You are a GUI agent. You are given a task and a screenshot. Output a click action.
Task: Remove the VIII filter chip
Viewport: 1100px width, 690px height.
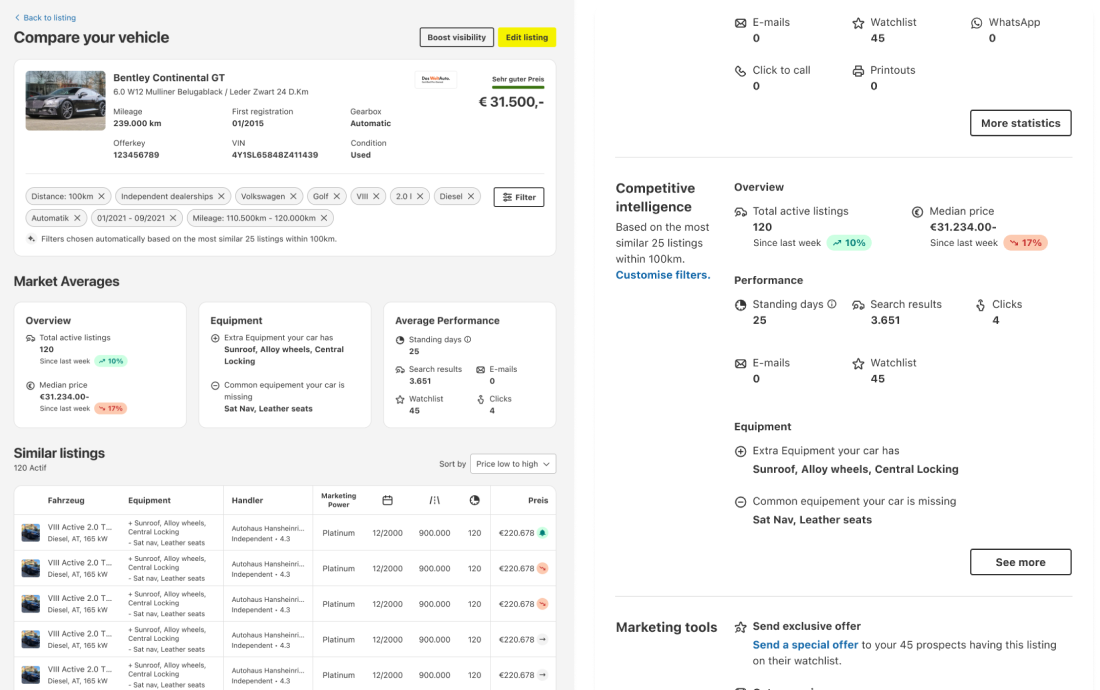click(376, 196)
